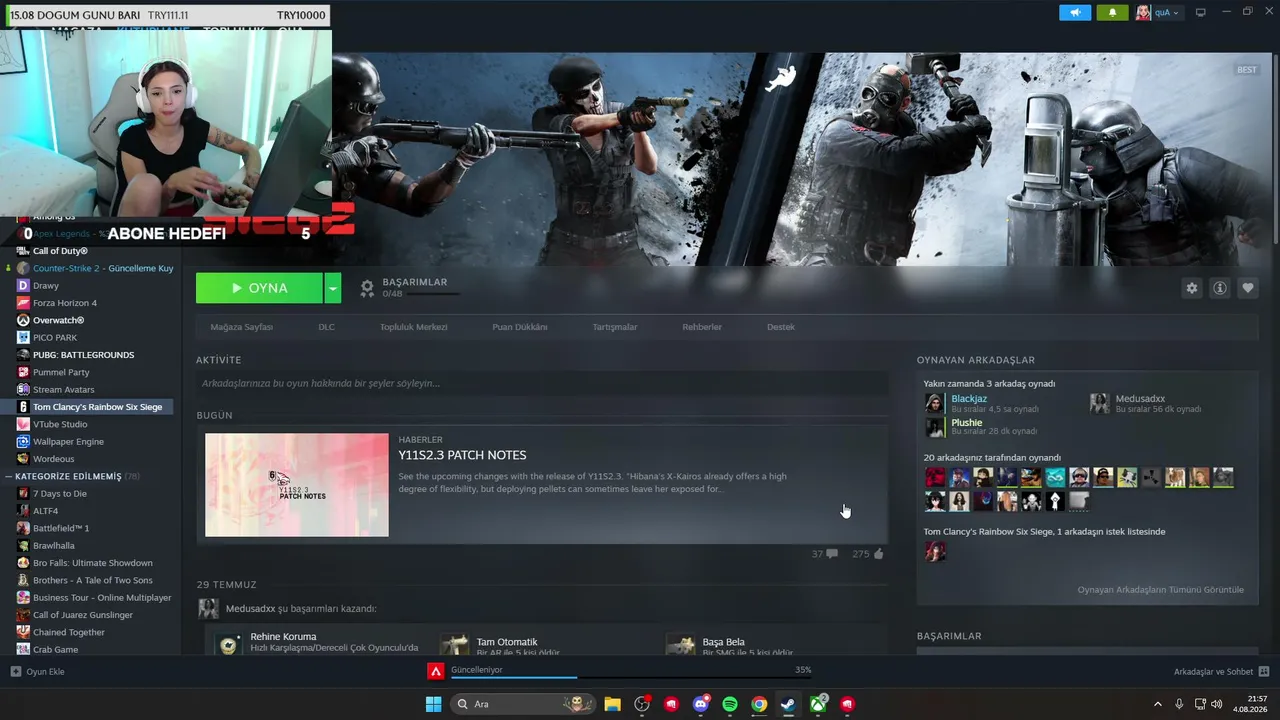Open Spotify from the taskbar
This screenshot has width=1280, height=720.
pyautogui.click(x=730, y=704)
